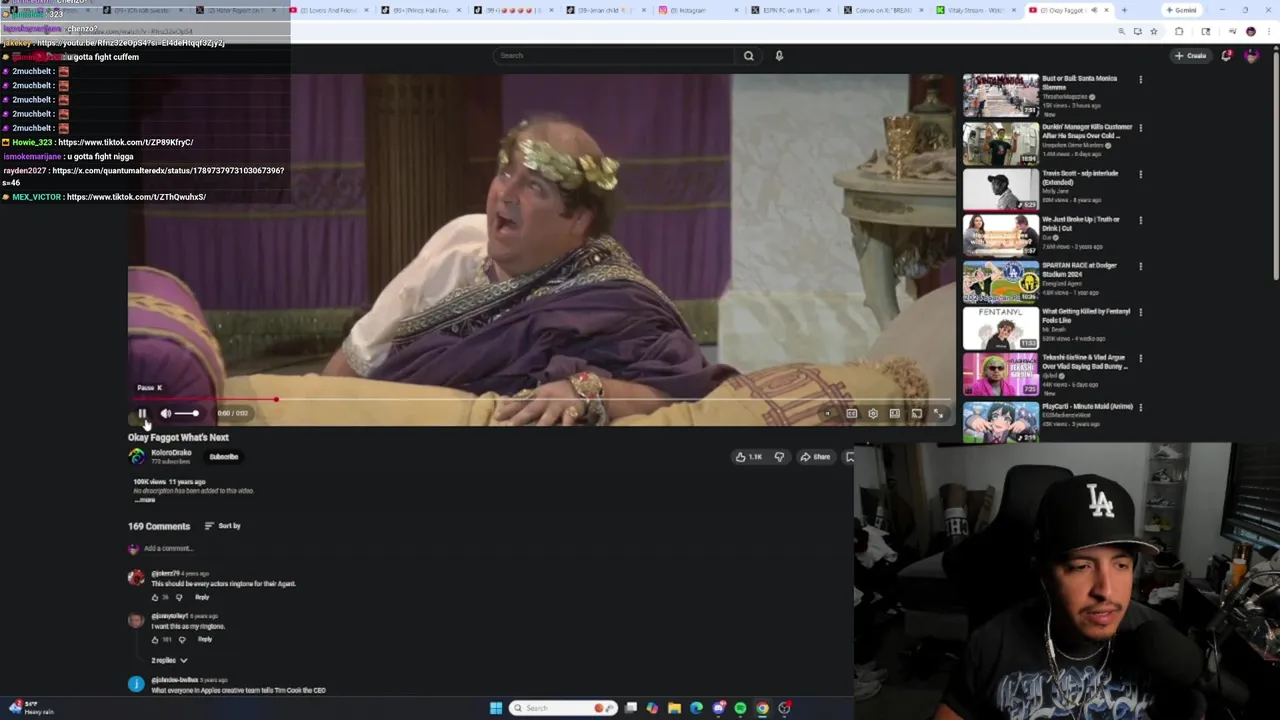Share this video
The image size is (1280, 720).
(814, 457)
